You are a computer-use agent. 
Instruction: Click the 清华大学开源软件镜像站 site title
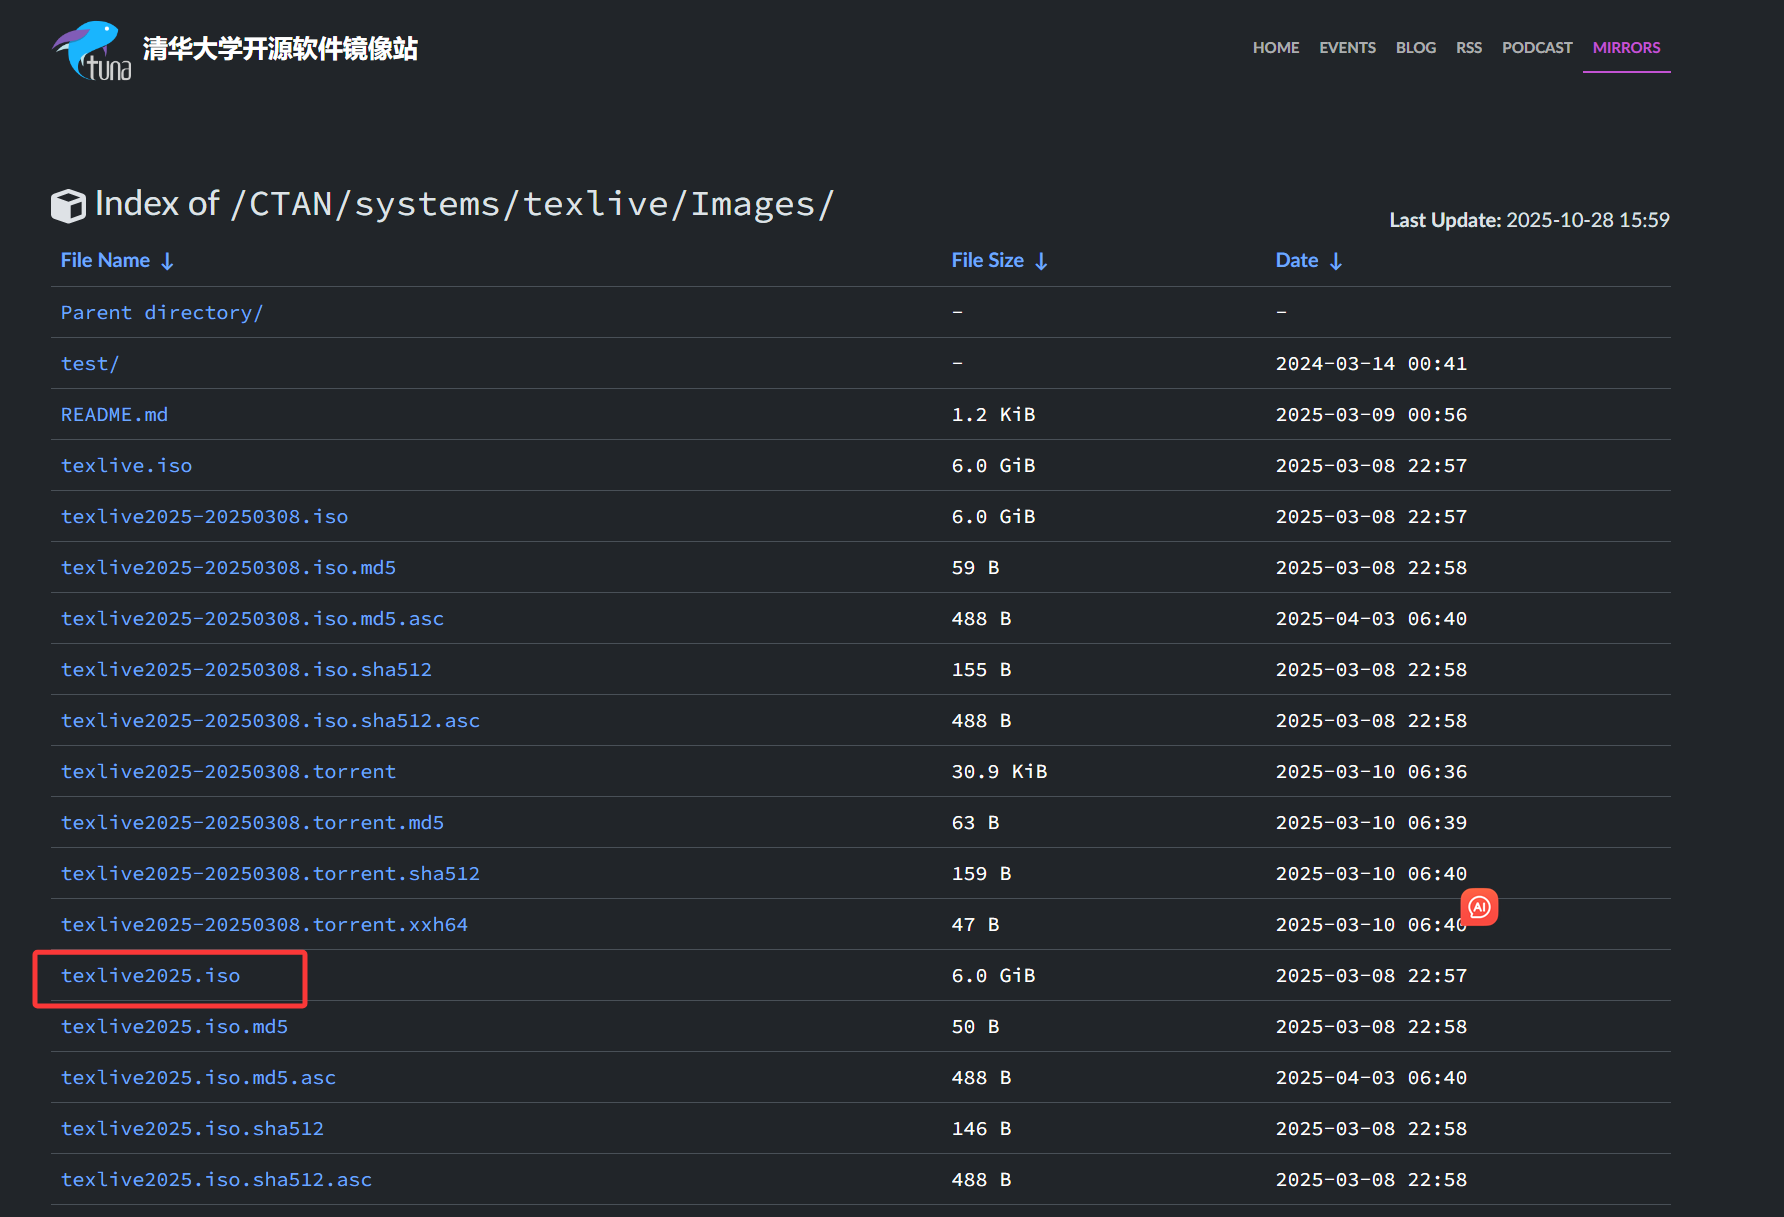click(280, 49)
